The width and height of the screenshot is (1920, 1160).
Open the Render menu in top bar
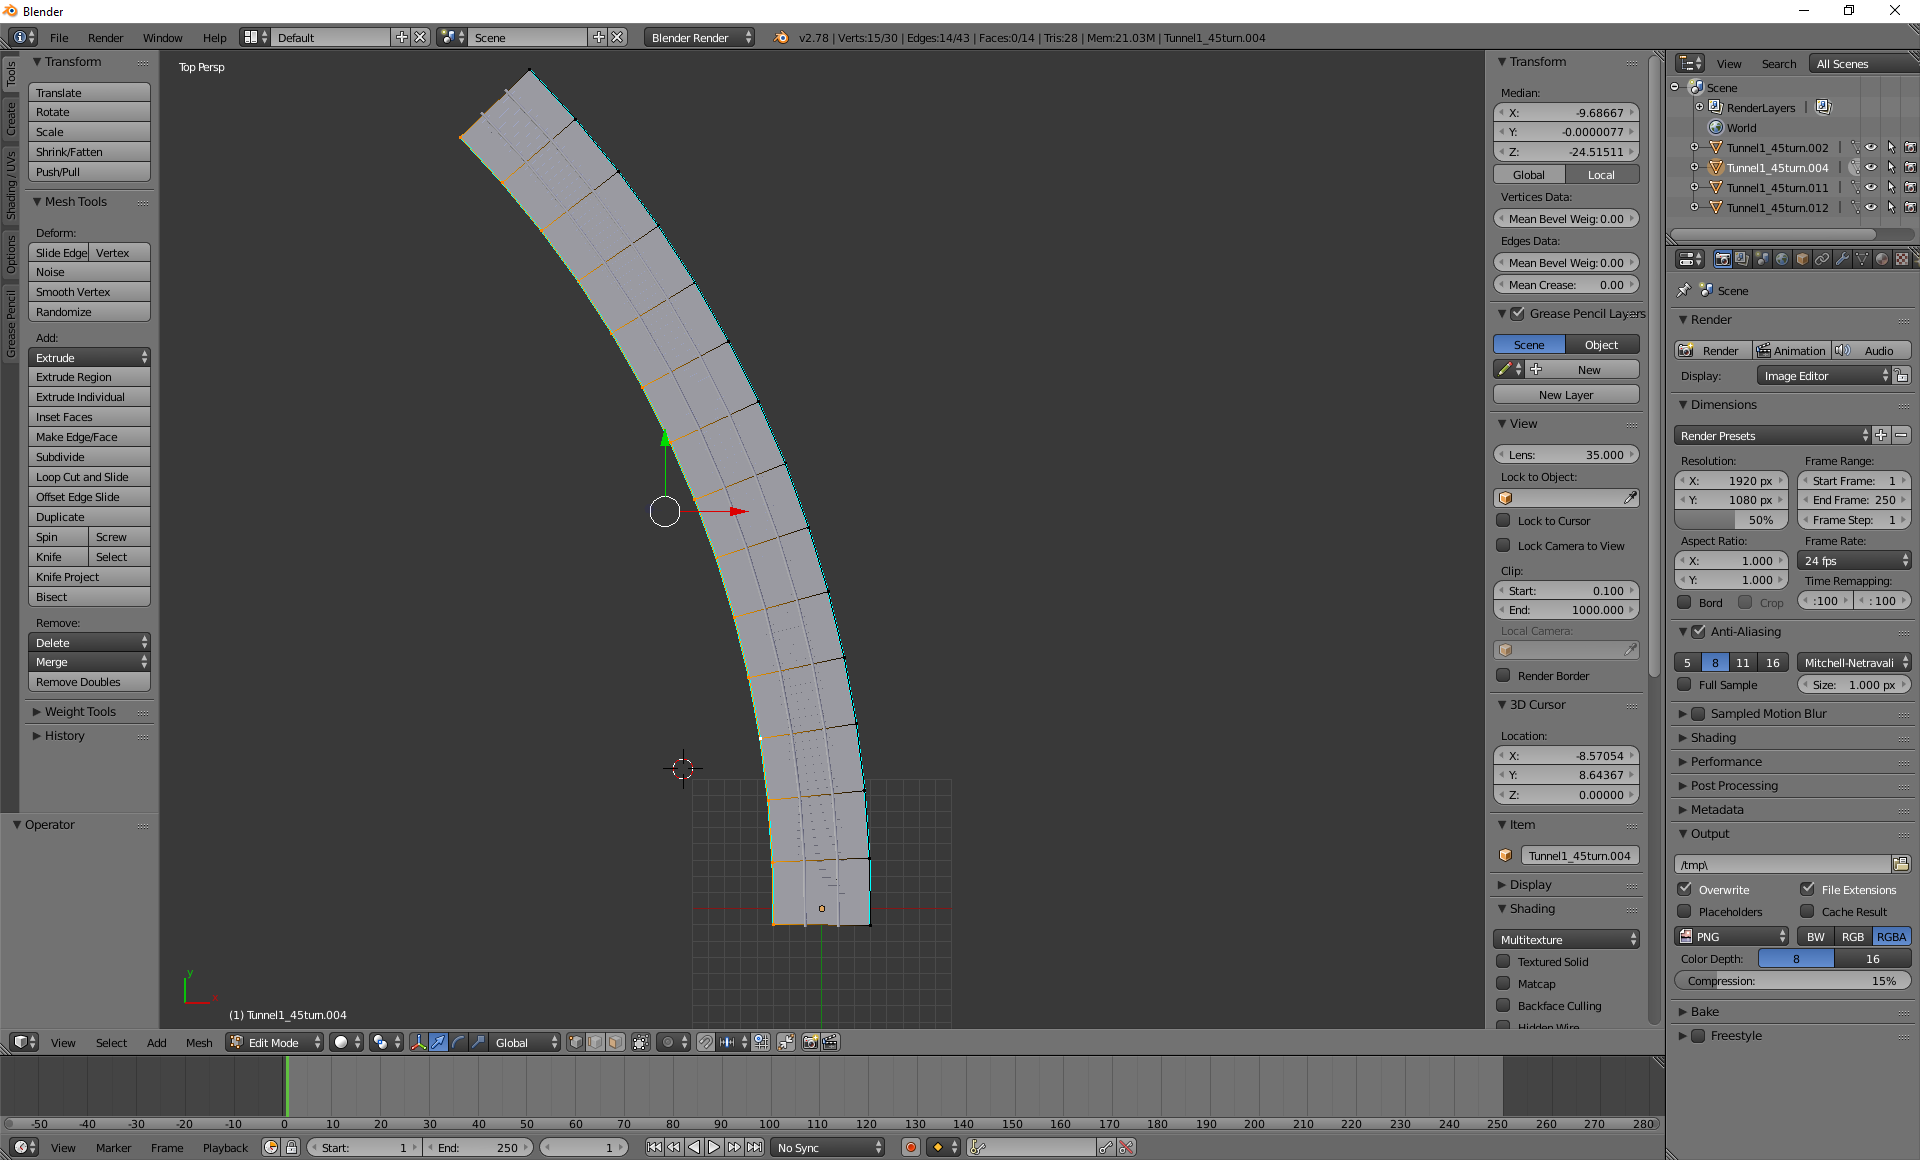tap(105, 37)
